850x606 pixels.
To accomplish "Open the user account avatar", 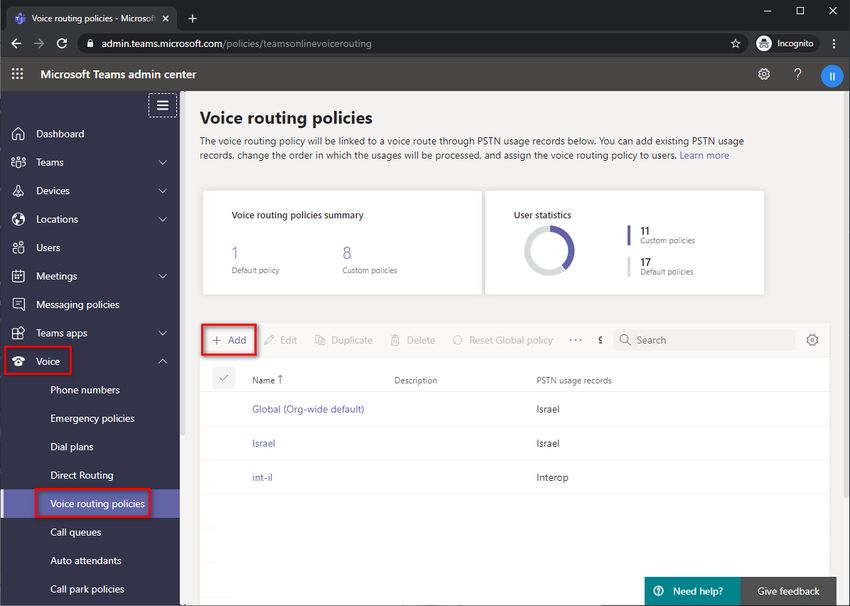I will 832,76.
